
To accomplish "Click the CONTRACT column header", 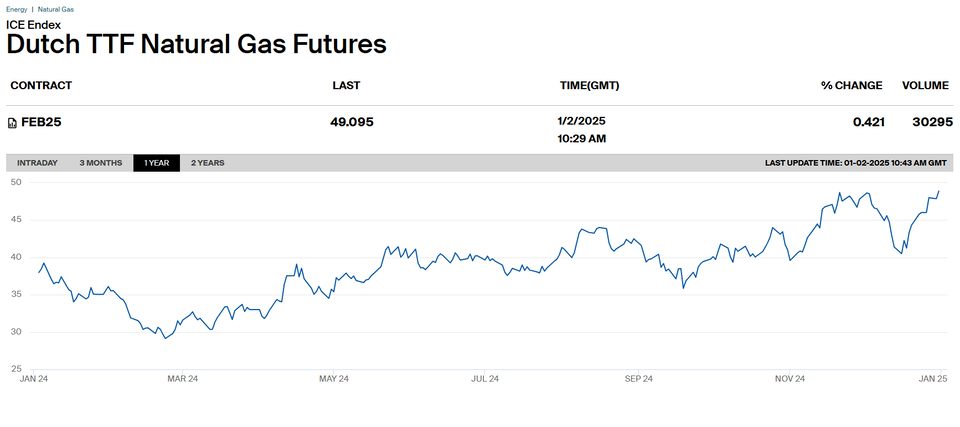I will click(41, 86).
